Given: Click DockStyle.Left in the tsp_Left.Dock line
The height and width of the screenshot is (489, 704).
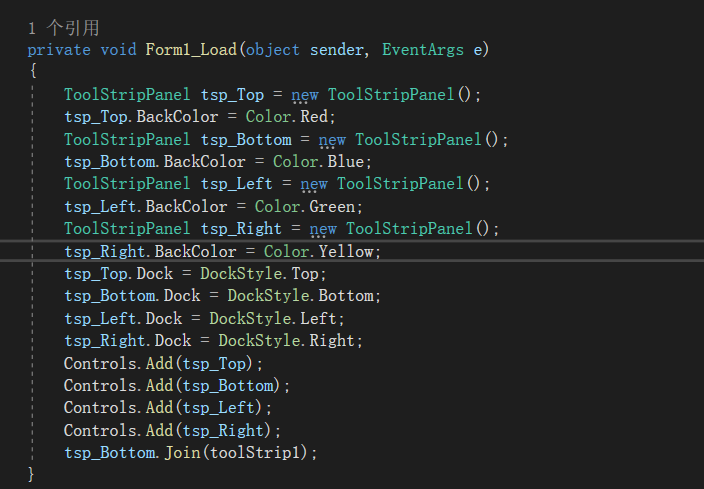Looking at the screenshot, I should 273,318.
